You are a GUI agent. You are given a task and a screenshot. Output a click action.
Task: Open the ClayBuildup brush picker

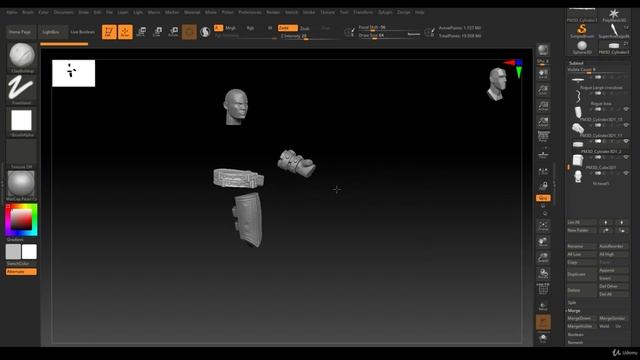(x=22, y=57)
